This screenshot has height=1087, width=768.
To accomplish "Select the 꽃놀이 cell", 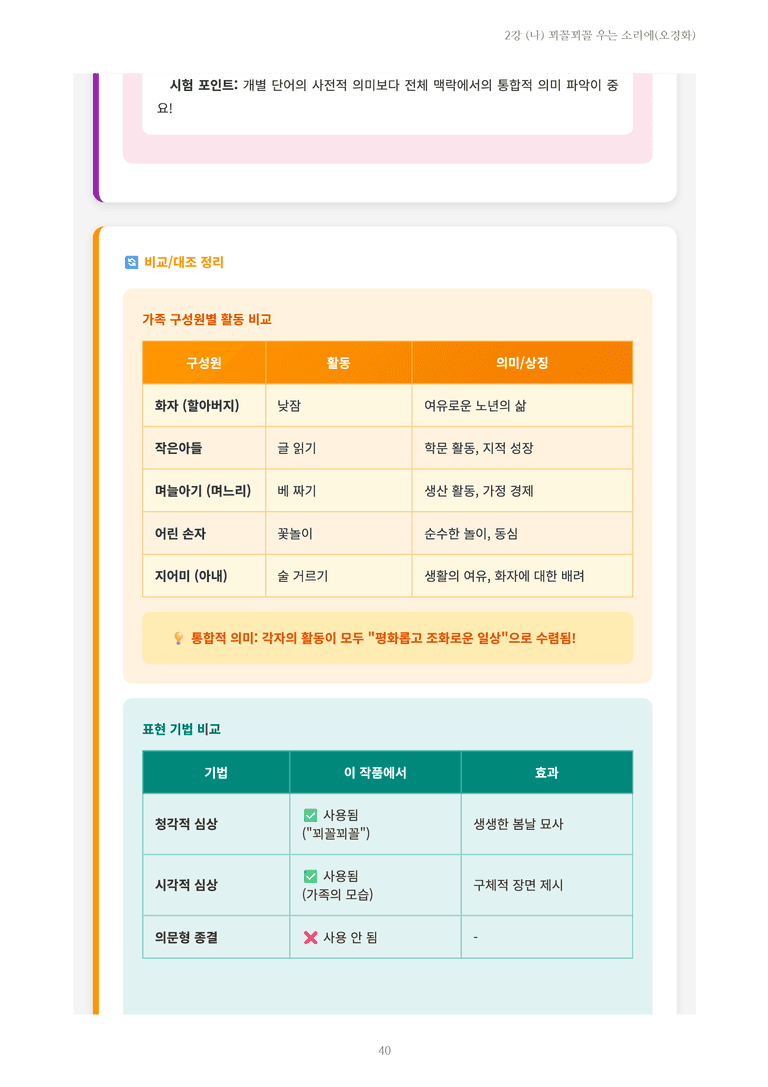I will (x=338, y=534).
